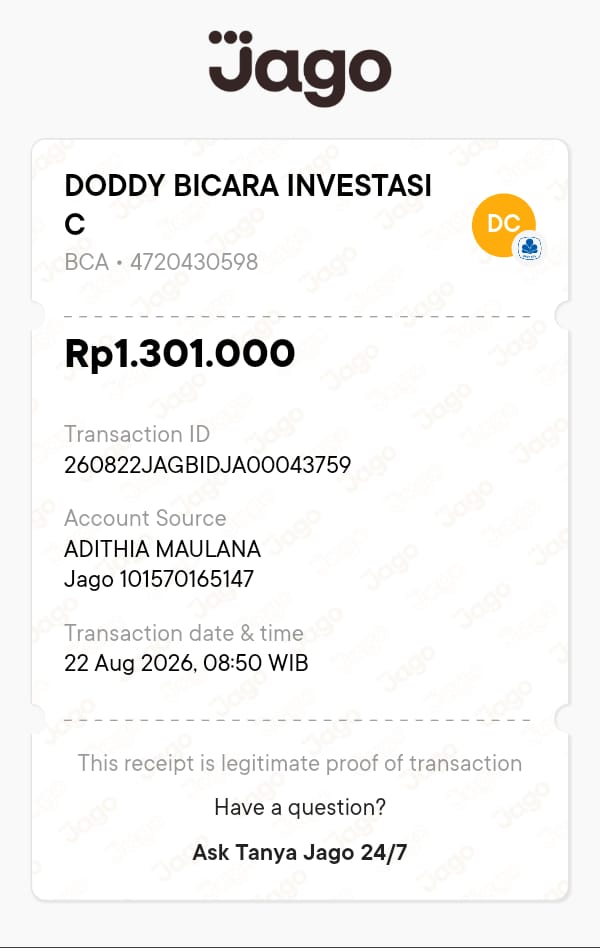Tap the orange DC avatar circle
The width and height of the screenshot is (600, 948).
point(504,225)
